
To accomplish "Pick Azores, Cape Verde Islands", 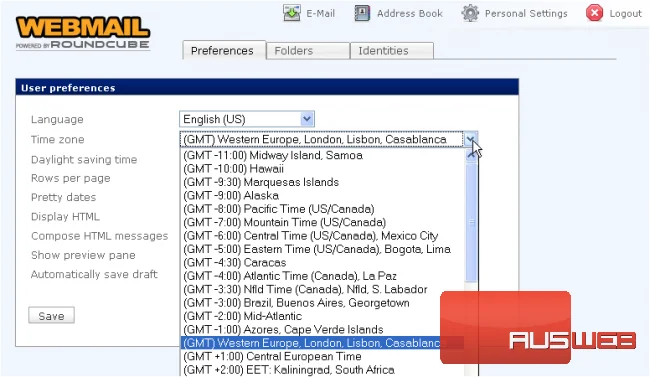I will (323, 329).
